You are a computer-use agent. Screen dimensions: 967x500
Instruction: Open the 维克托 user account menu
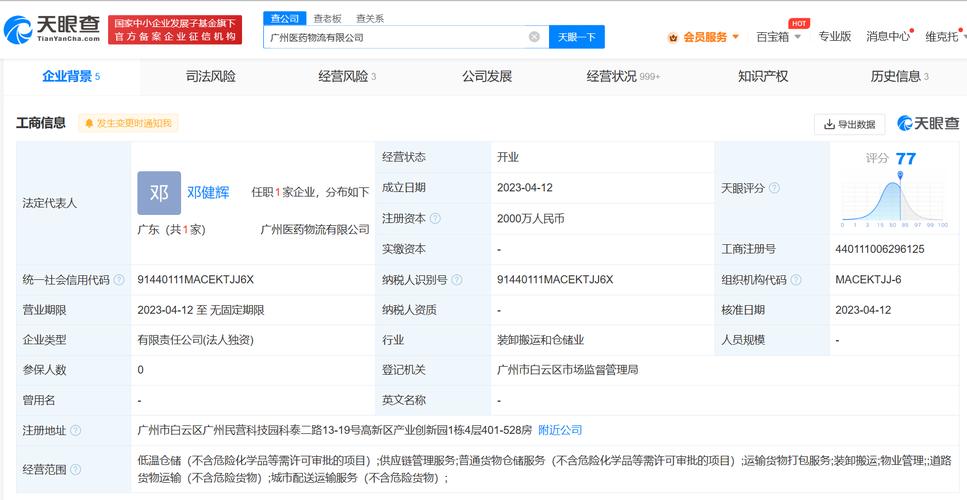click(x=944, y=37)
